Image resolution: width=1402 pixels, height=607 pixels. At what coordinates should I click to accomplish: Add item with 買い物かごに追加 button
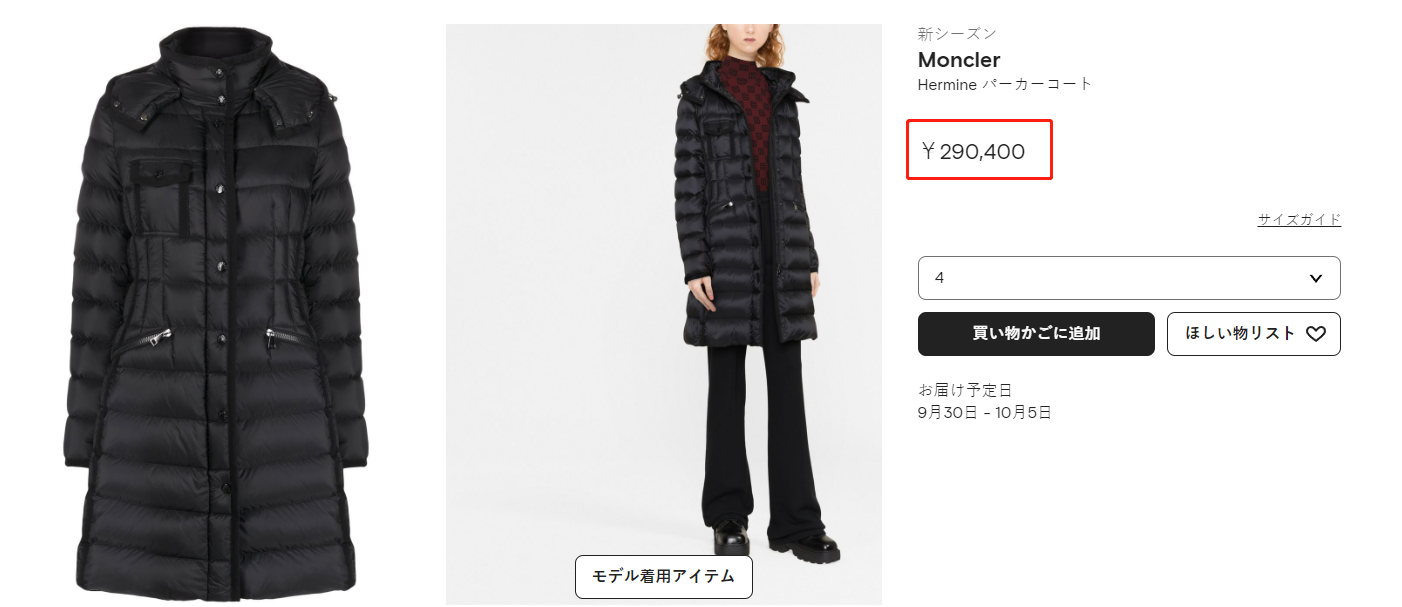point(1036,334)
